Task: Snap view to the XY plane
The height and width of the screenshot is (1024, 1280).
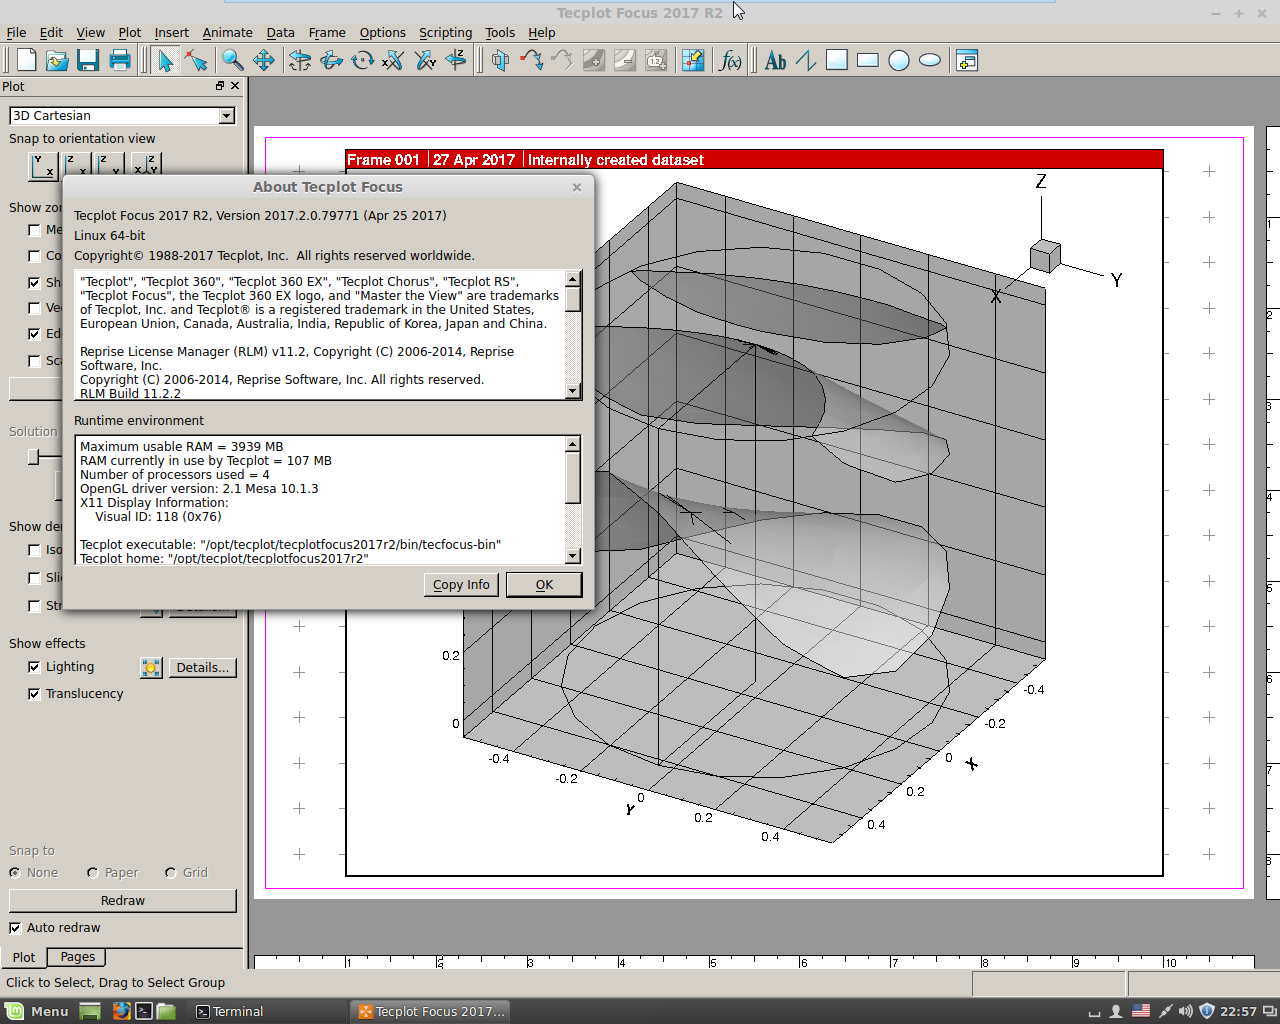Action: click(x=43, y=165)
